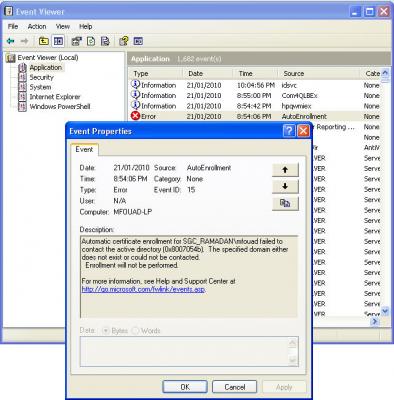
Task: Click the Up One Level folder icon
Action: [x=44, y=41]
